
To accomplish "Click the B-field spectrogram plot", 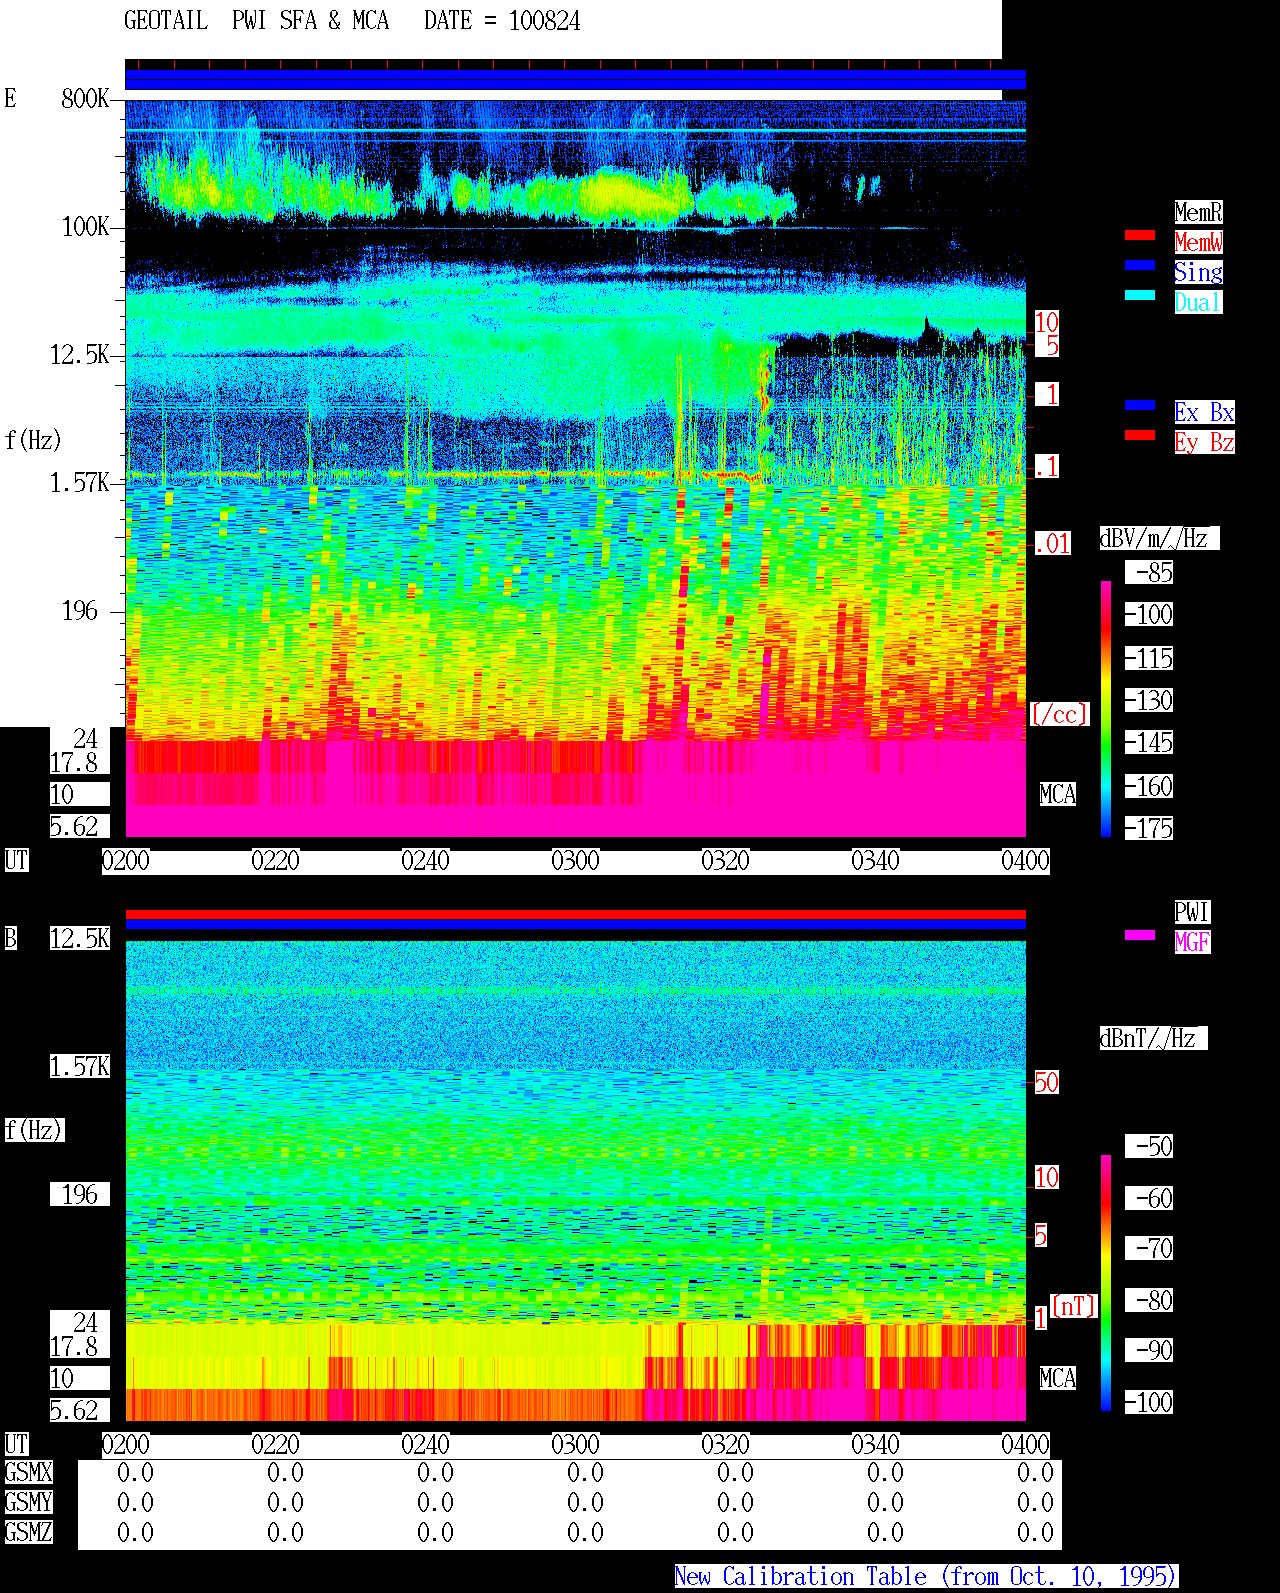I will [x=575, y=1181].
